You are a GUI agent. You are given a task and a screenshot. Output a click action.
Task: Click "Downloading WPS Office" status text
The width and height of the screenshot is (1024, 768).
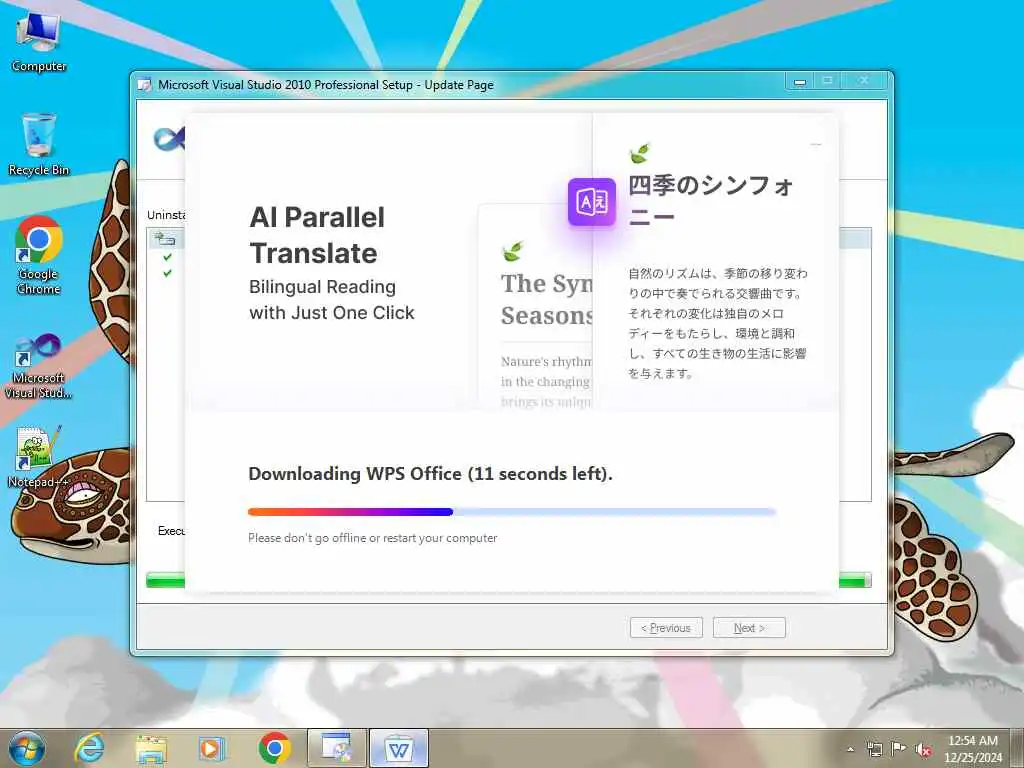[x=430, y=473]
